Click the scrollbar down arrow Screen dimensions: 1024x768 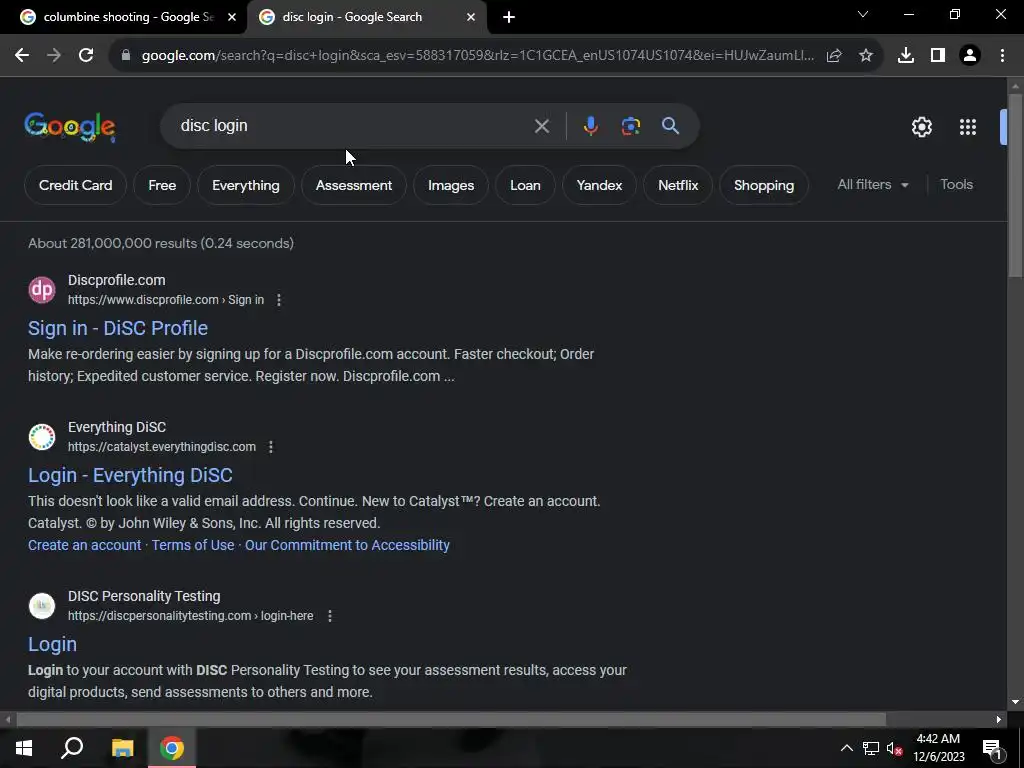coord(1015,703)
